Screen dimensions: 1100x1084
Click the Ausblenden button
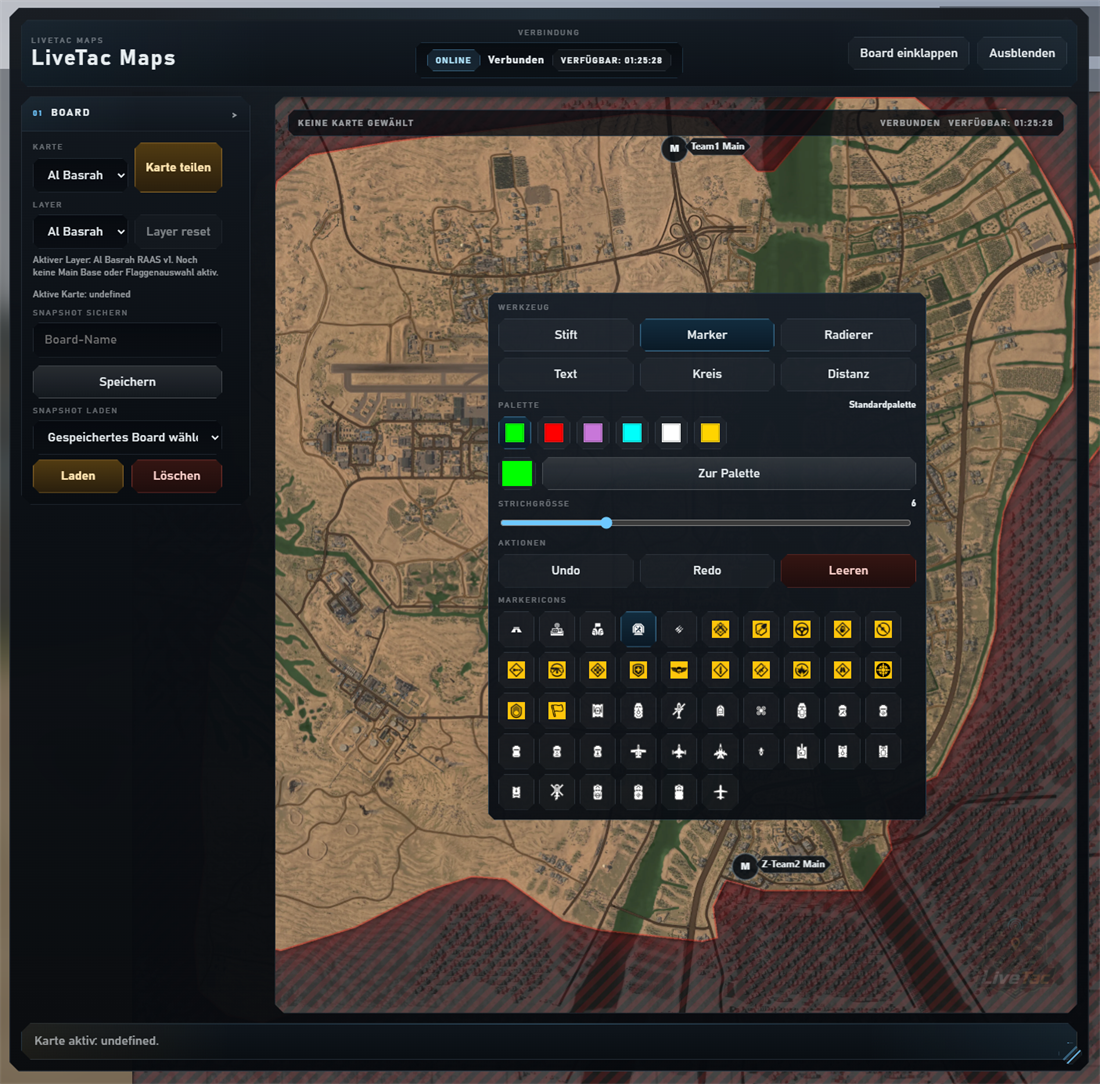point(1021,53)
